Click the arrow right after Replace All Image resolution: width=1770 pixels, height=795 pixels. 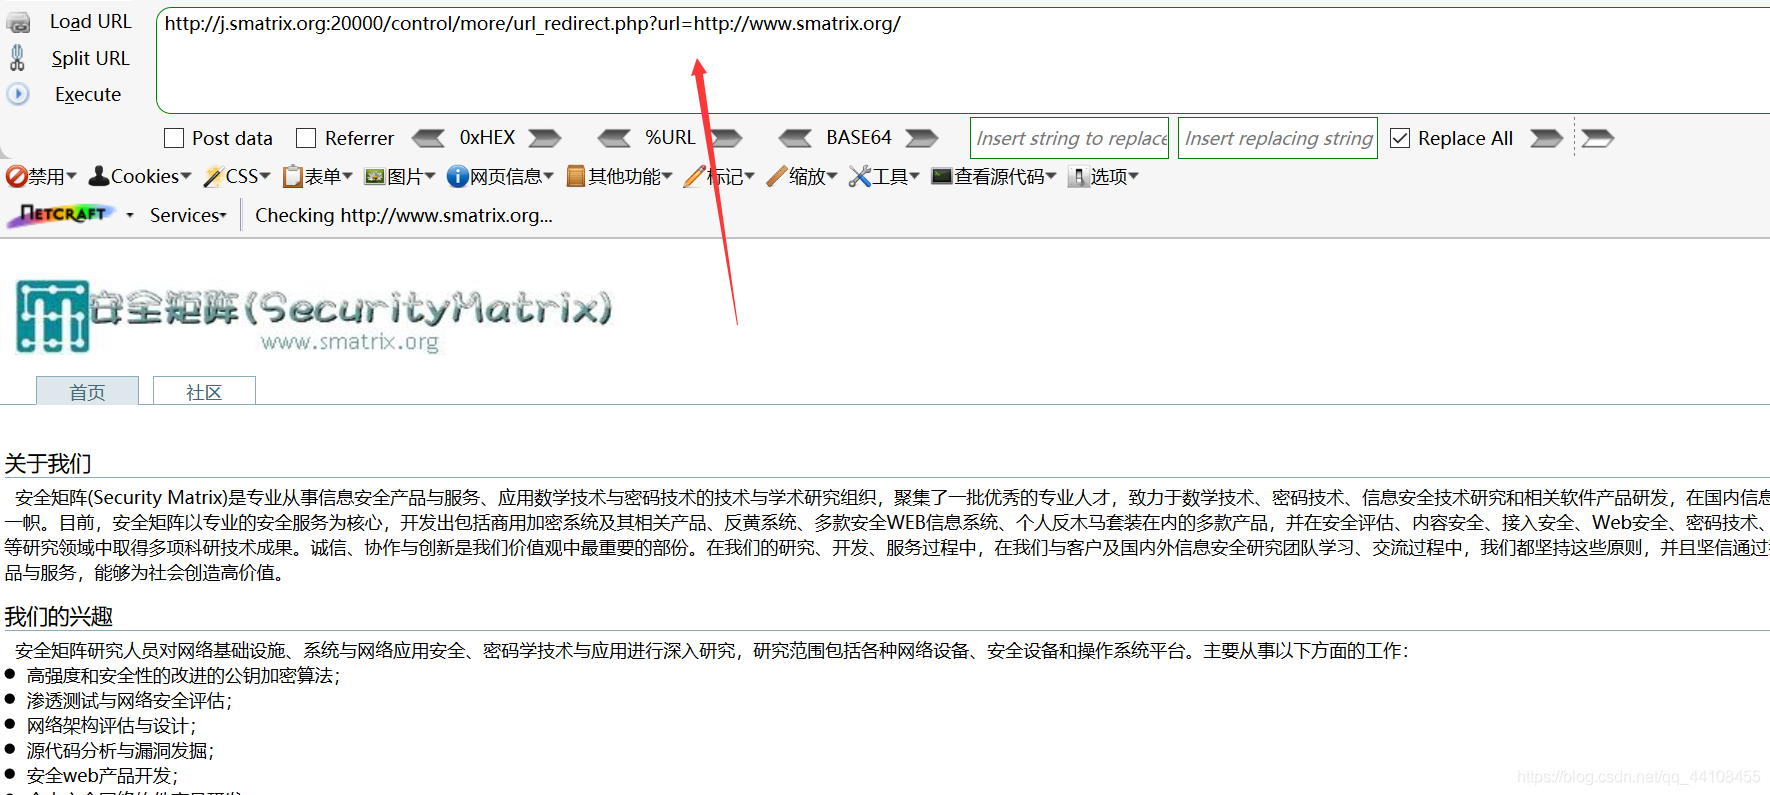[1546, 138]
